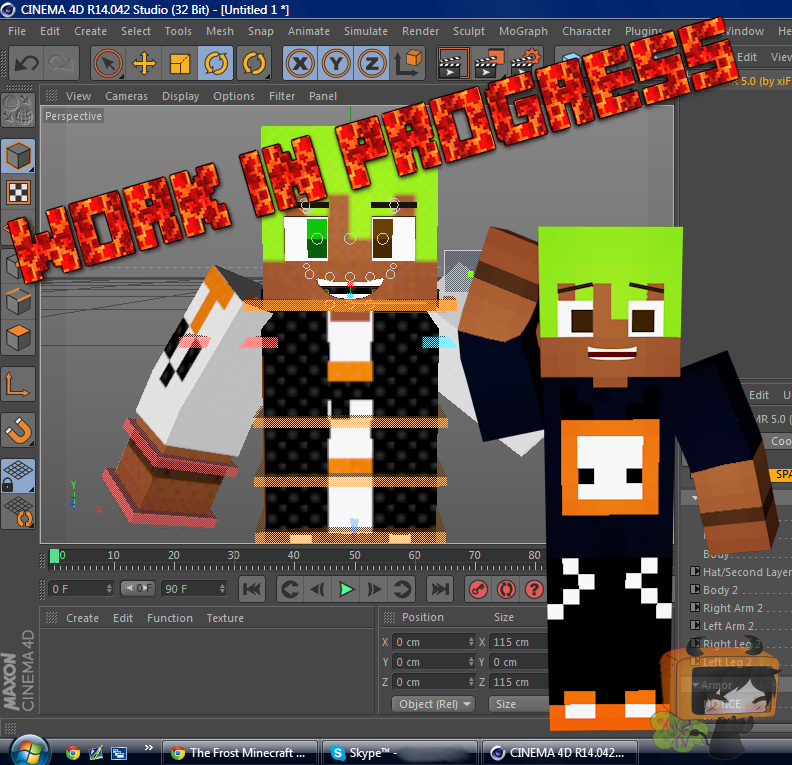
Task: Select the Scale tool
Action: (180, 63)
